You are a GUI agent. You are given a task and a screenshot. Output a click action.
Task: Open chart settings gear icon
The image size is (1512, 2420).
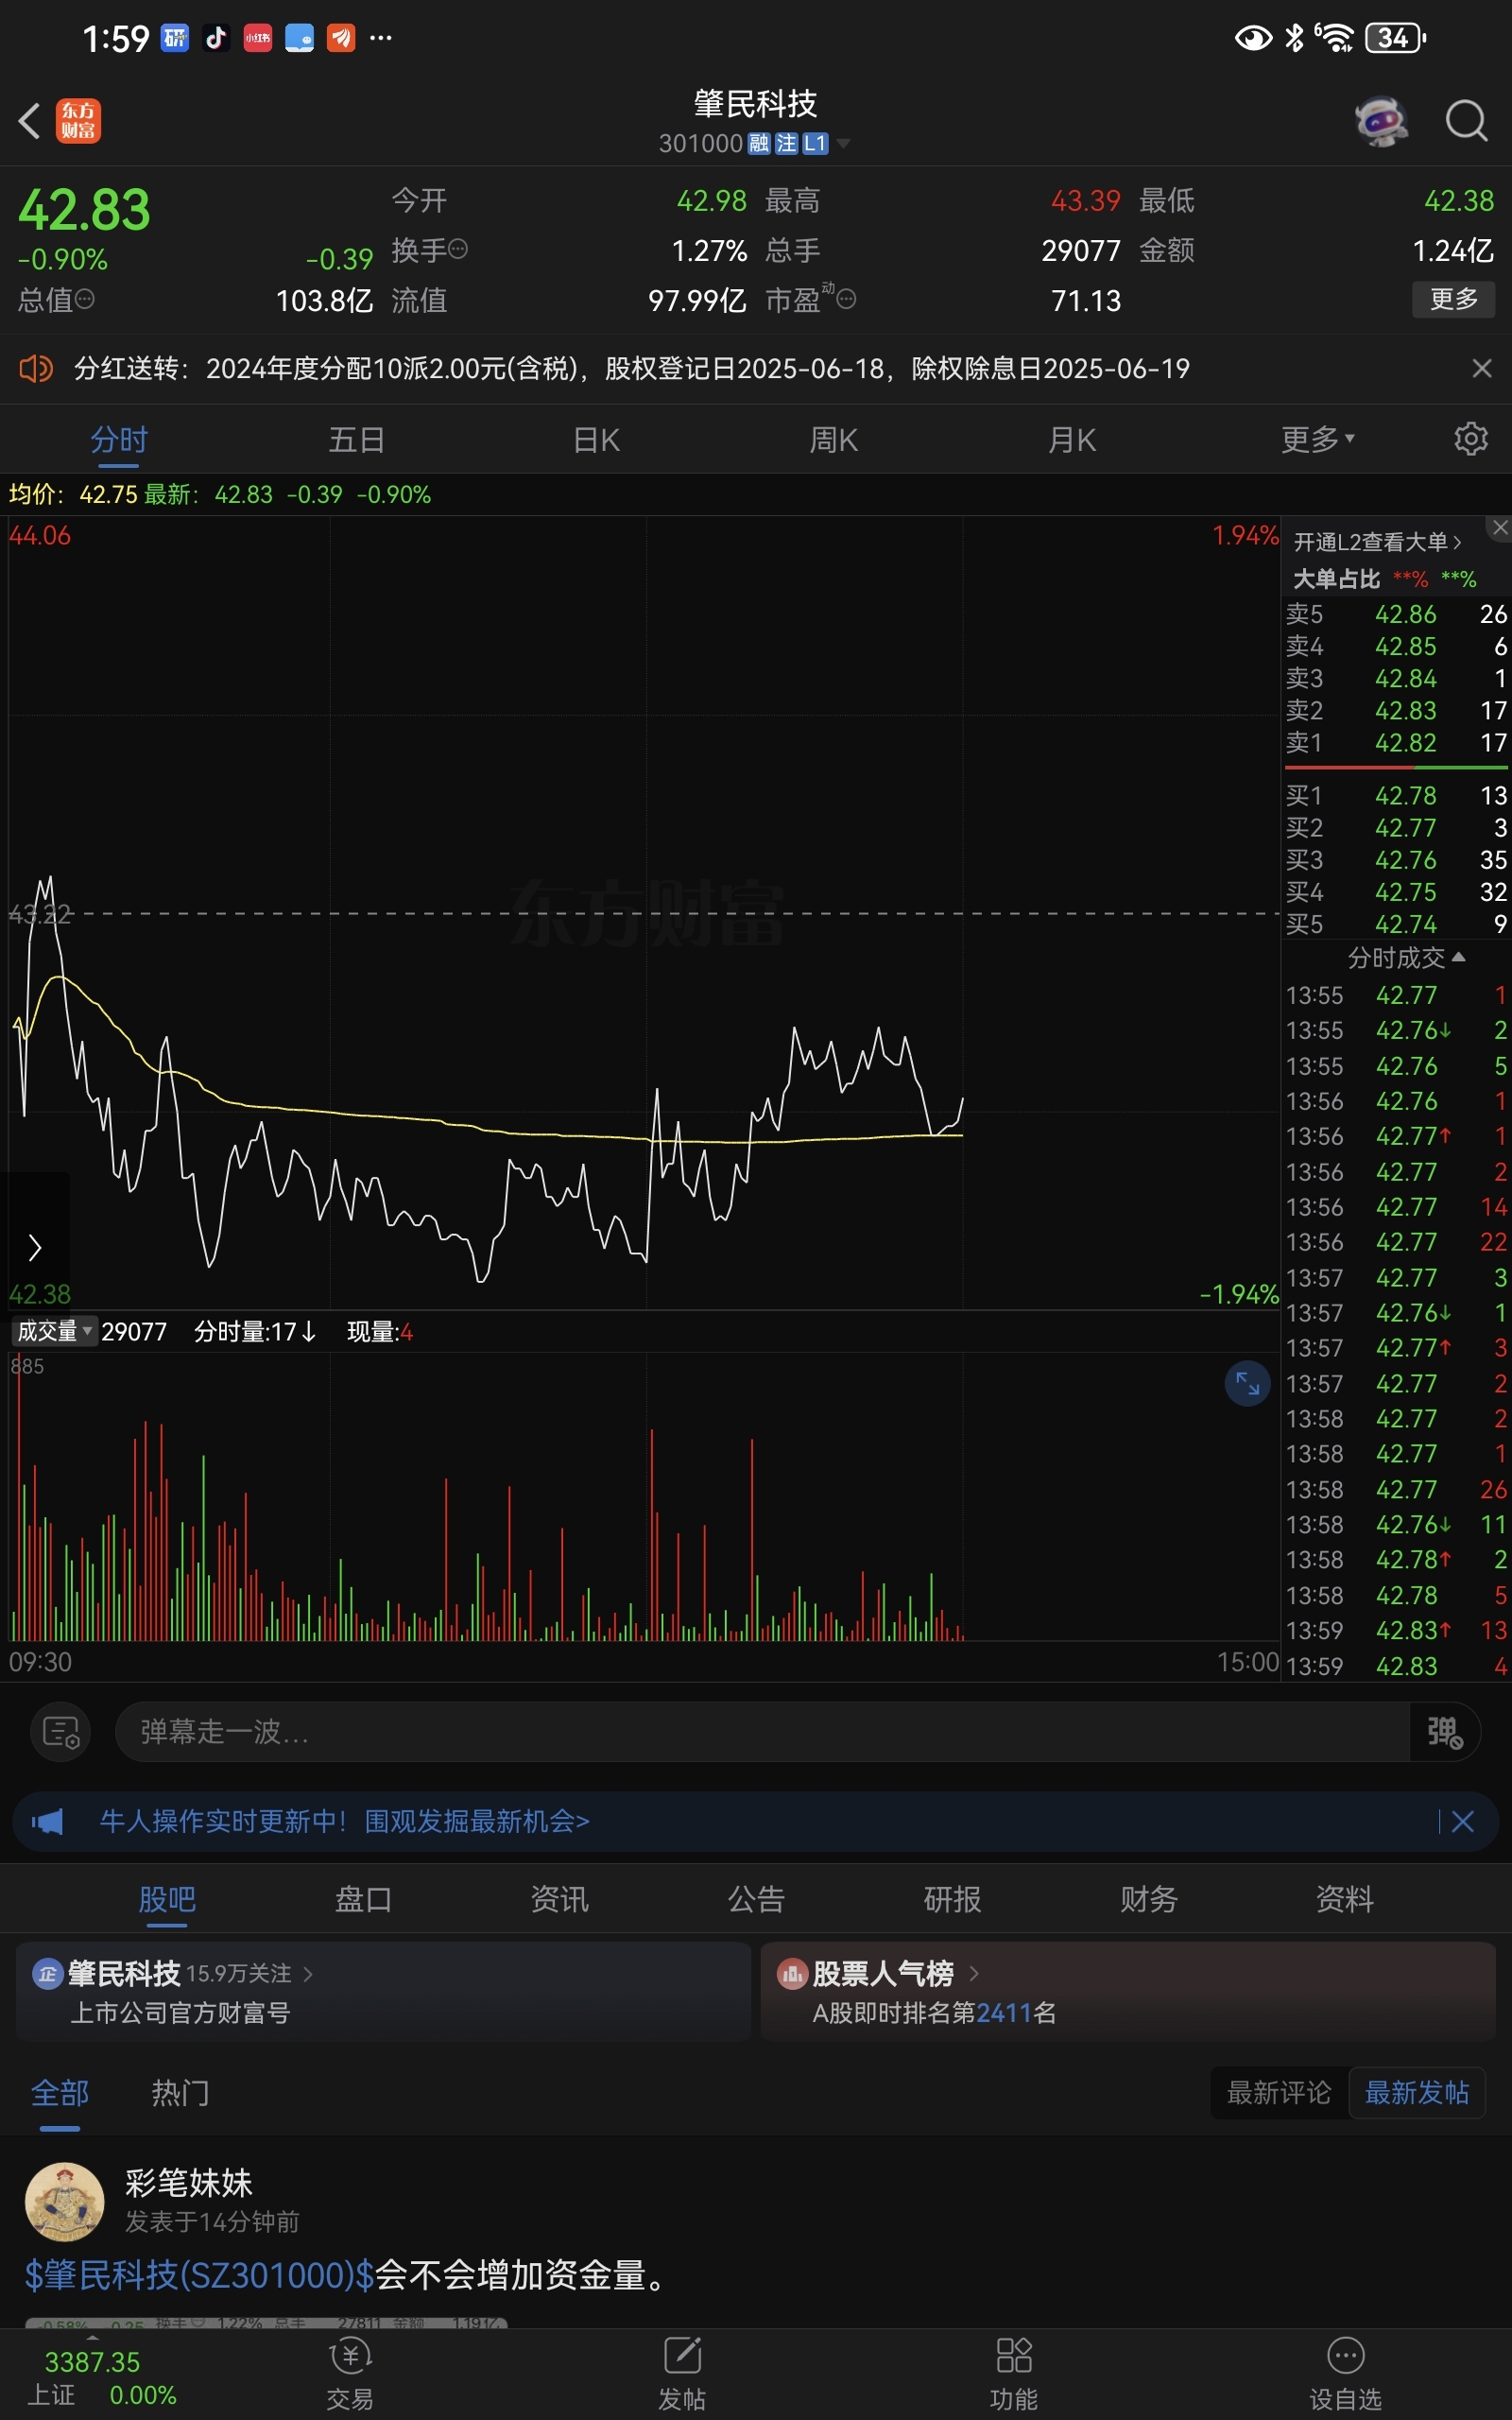[1470, 439]
